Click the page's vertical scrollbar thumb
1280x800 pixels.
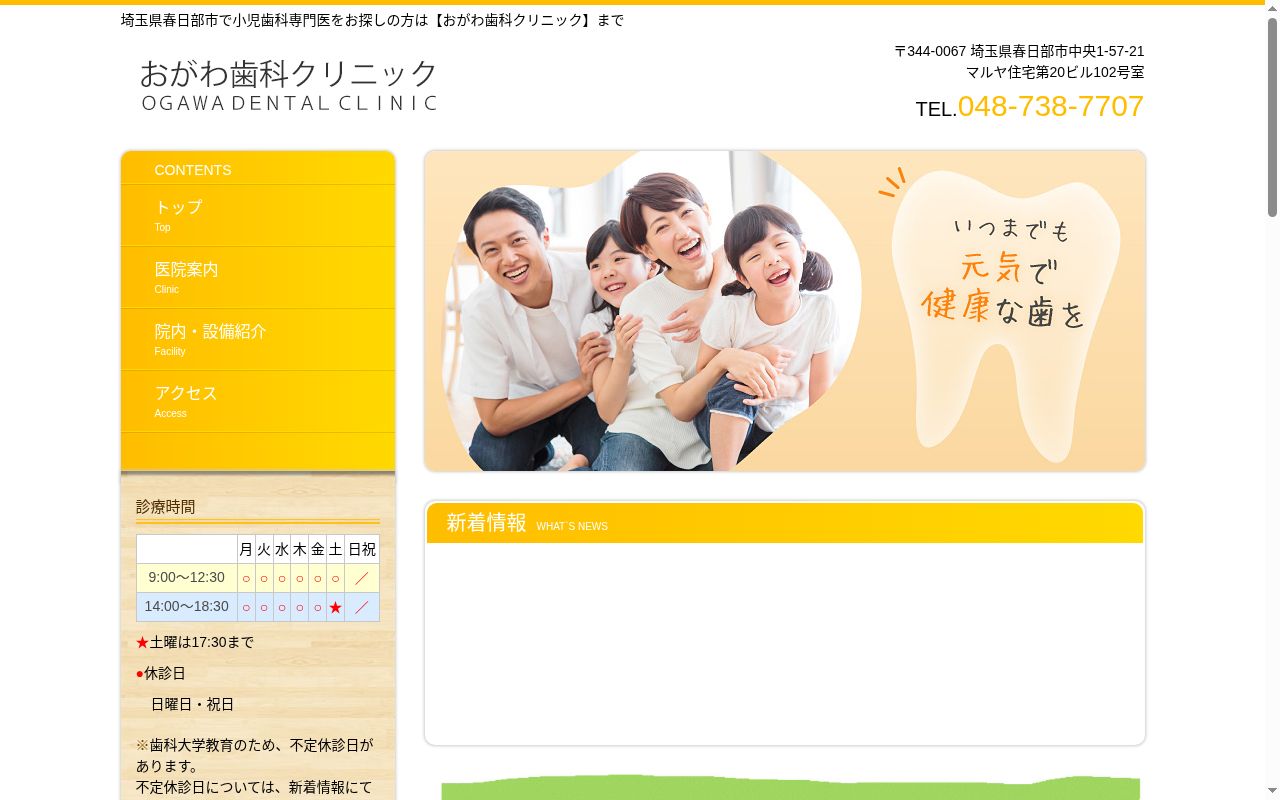click(x=1272, y=118)
